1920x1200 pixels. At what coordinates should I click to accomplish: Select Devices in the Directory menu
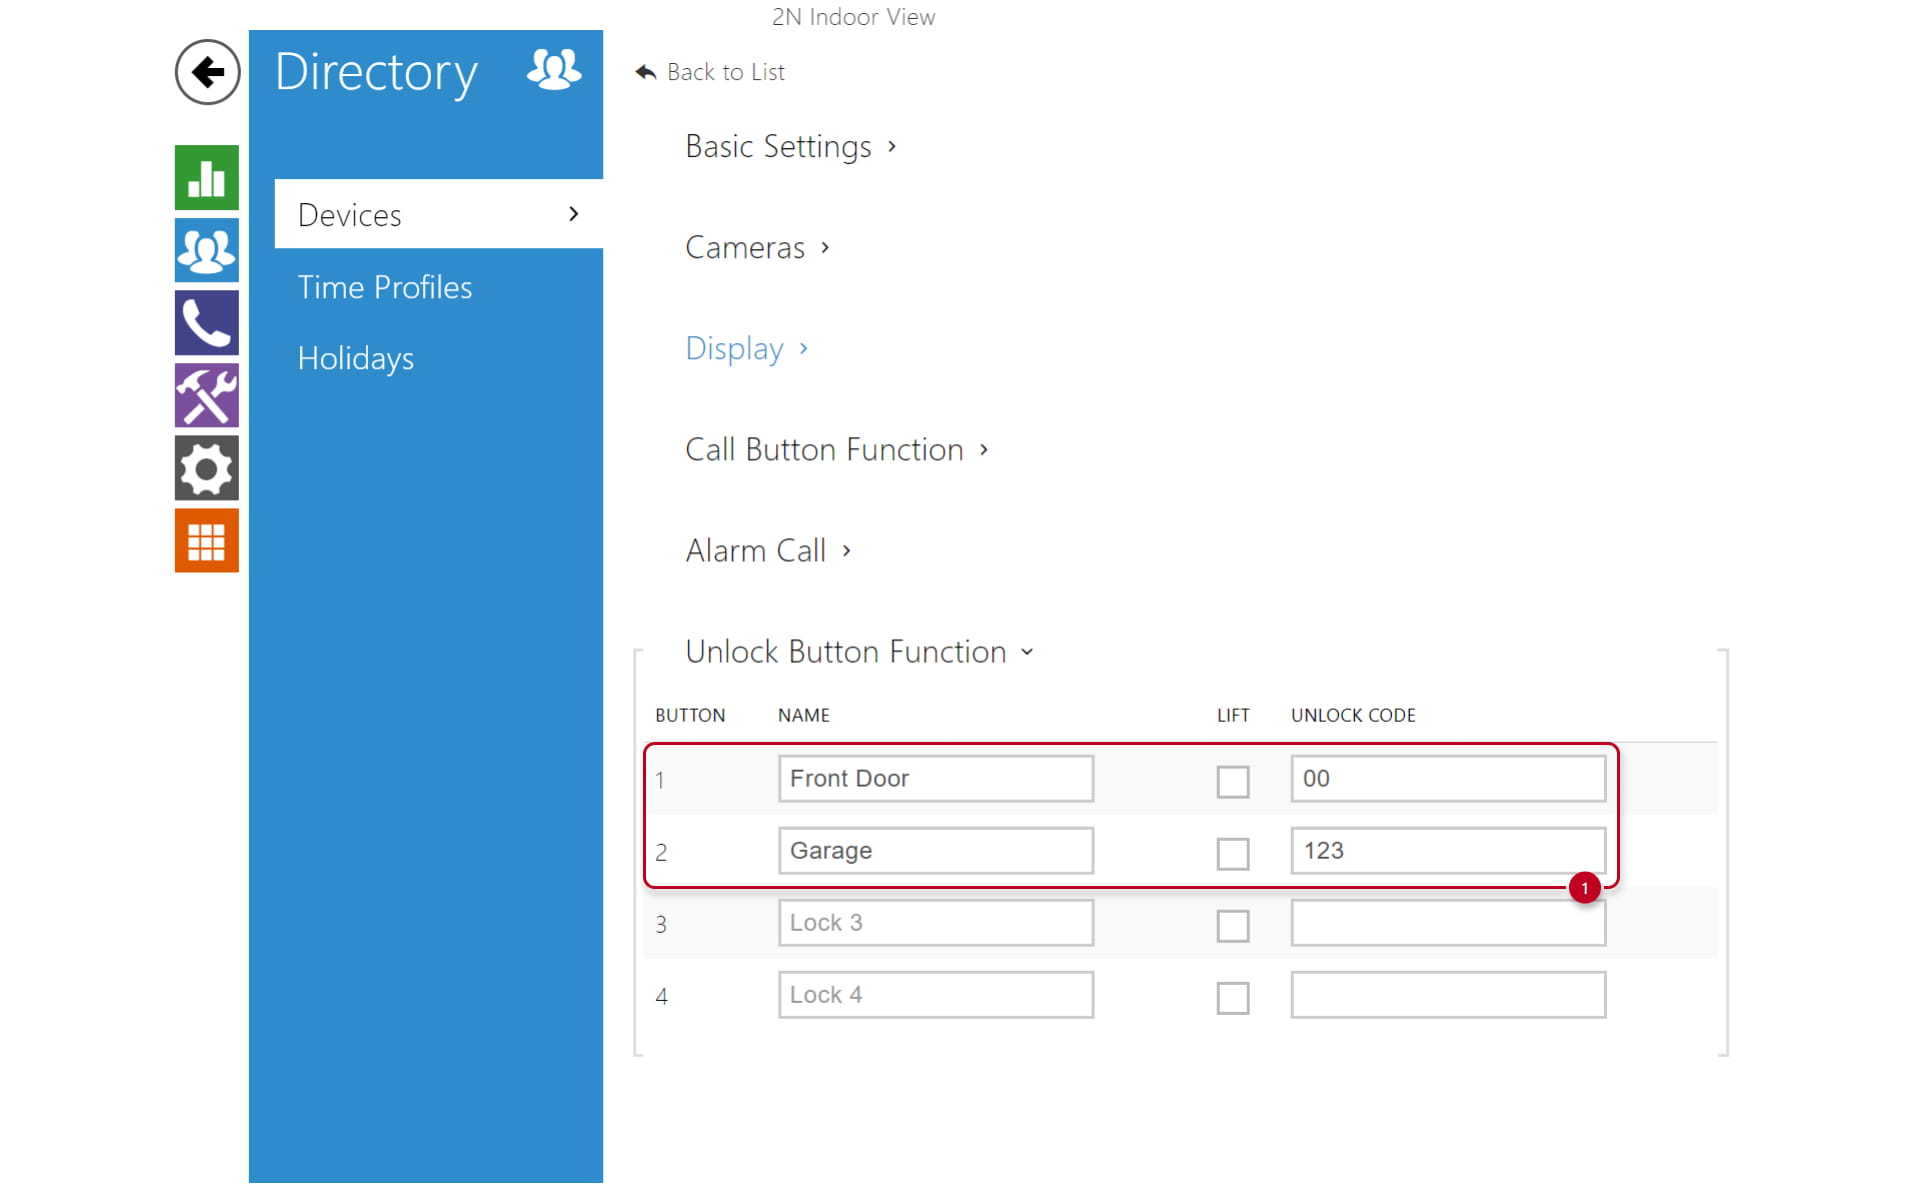[x=439, y=214]
